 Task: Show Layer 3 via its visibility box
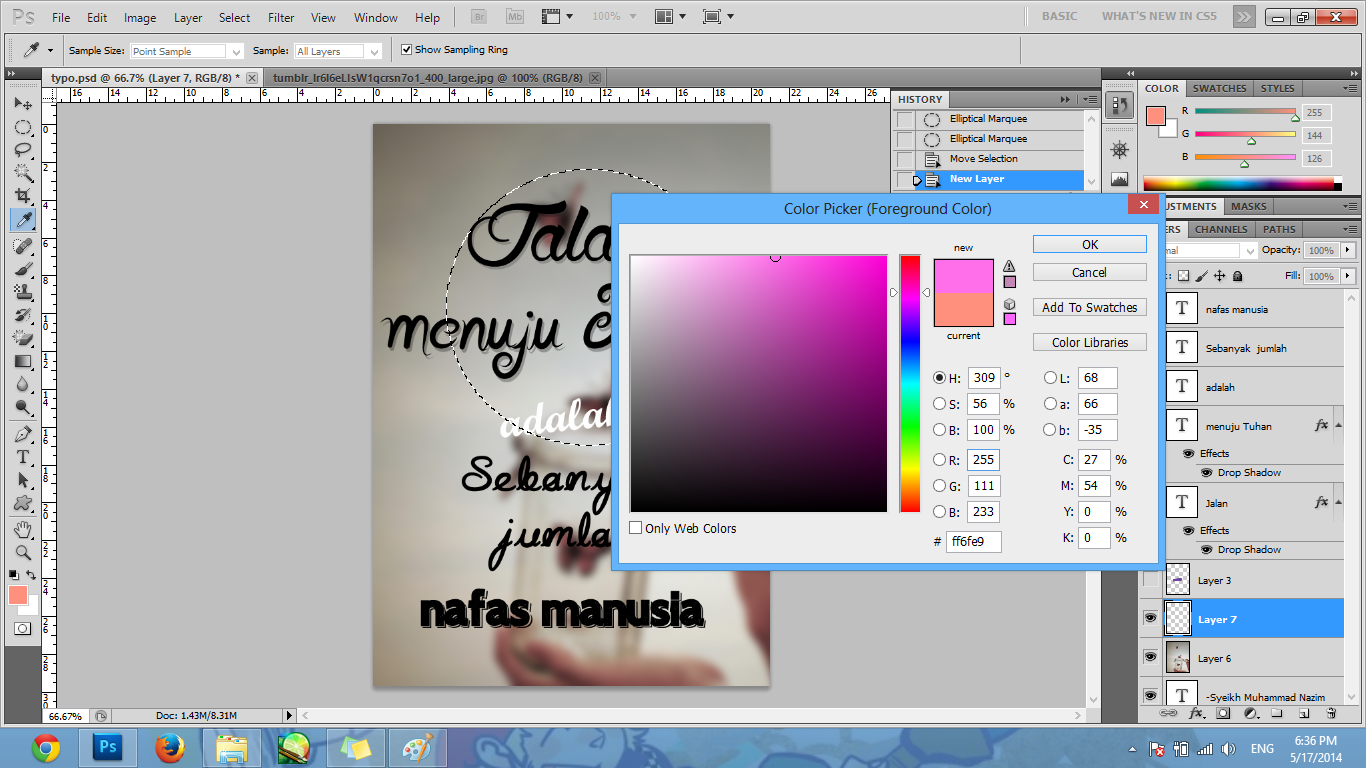1150,580
